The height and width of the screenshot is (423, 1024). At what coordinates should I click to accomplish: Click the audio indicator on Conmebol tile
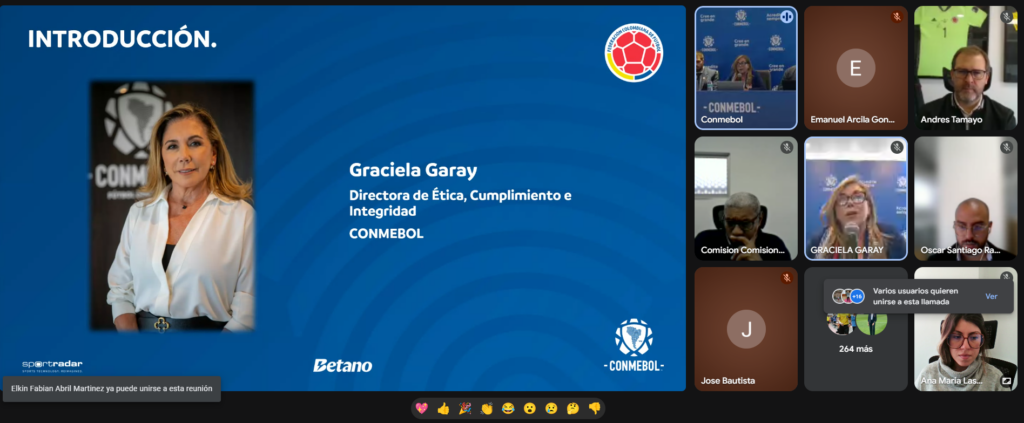786,17
